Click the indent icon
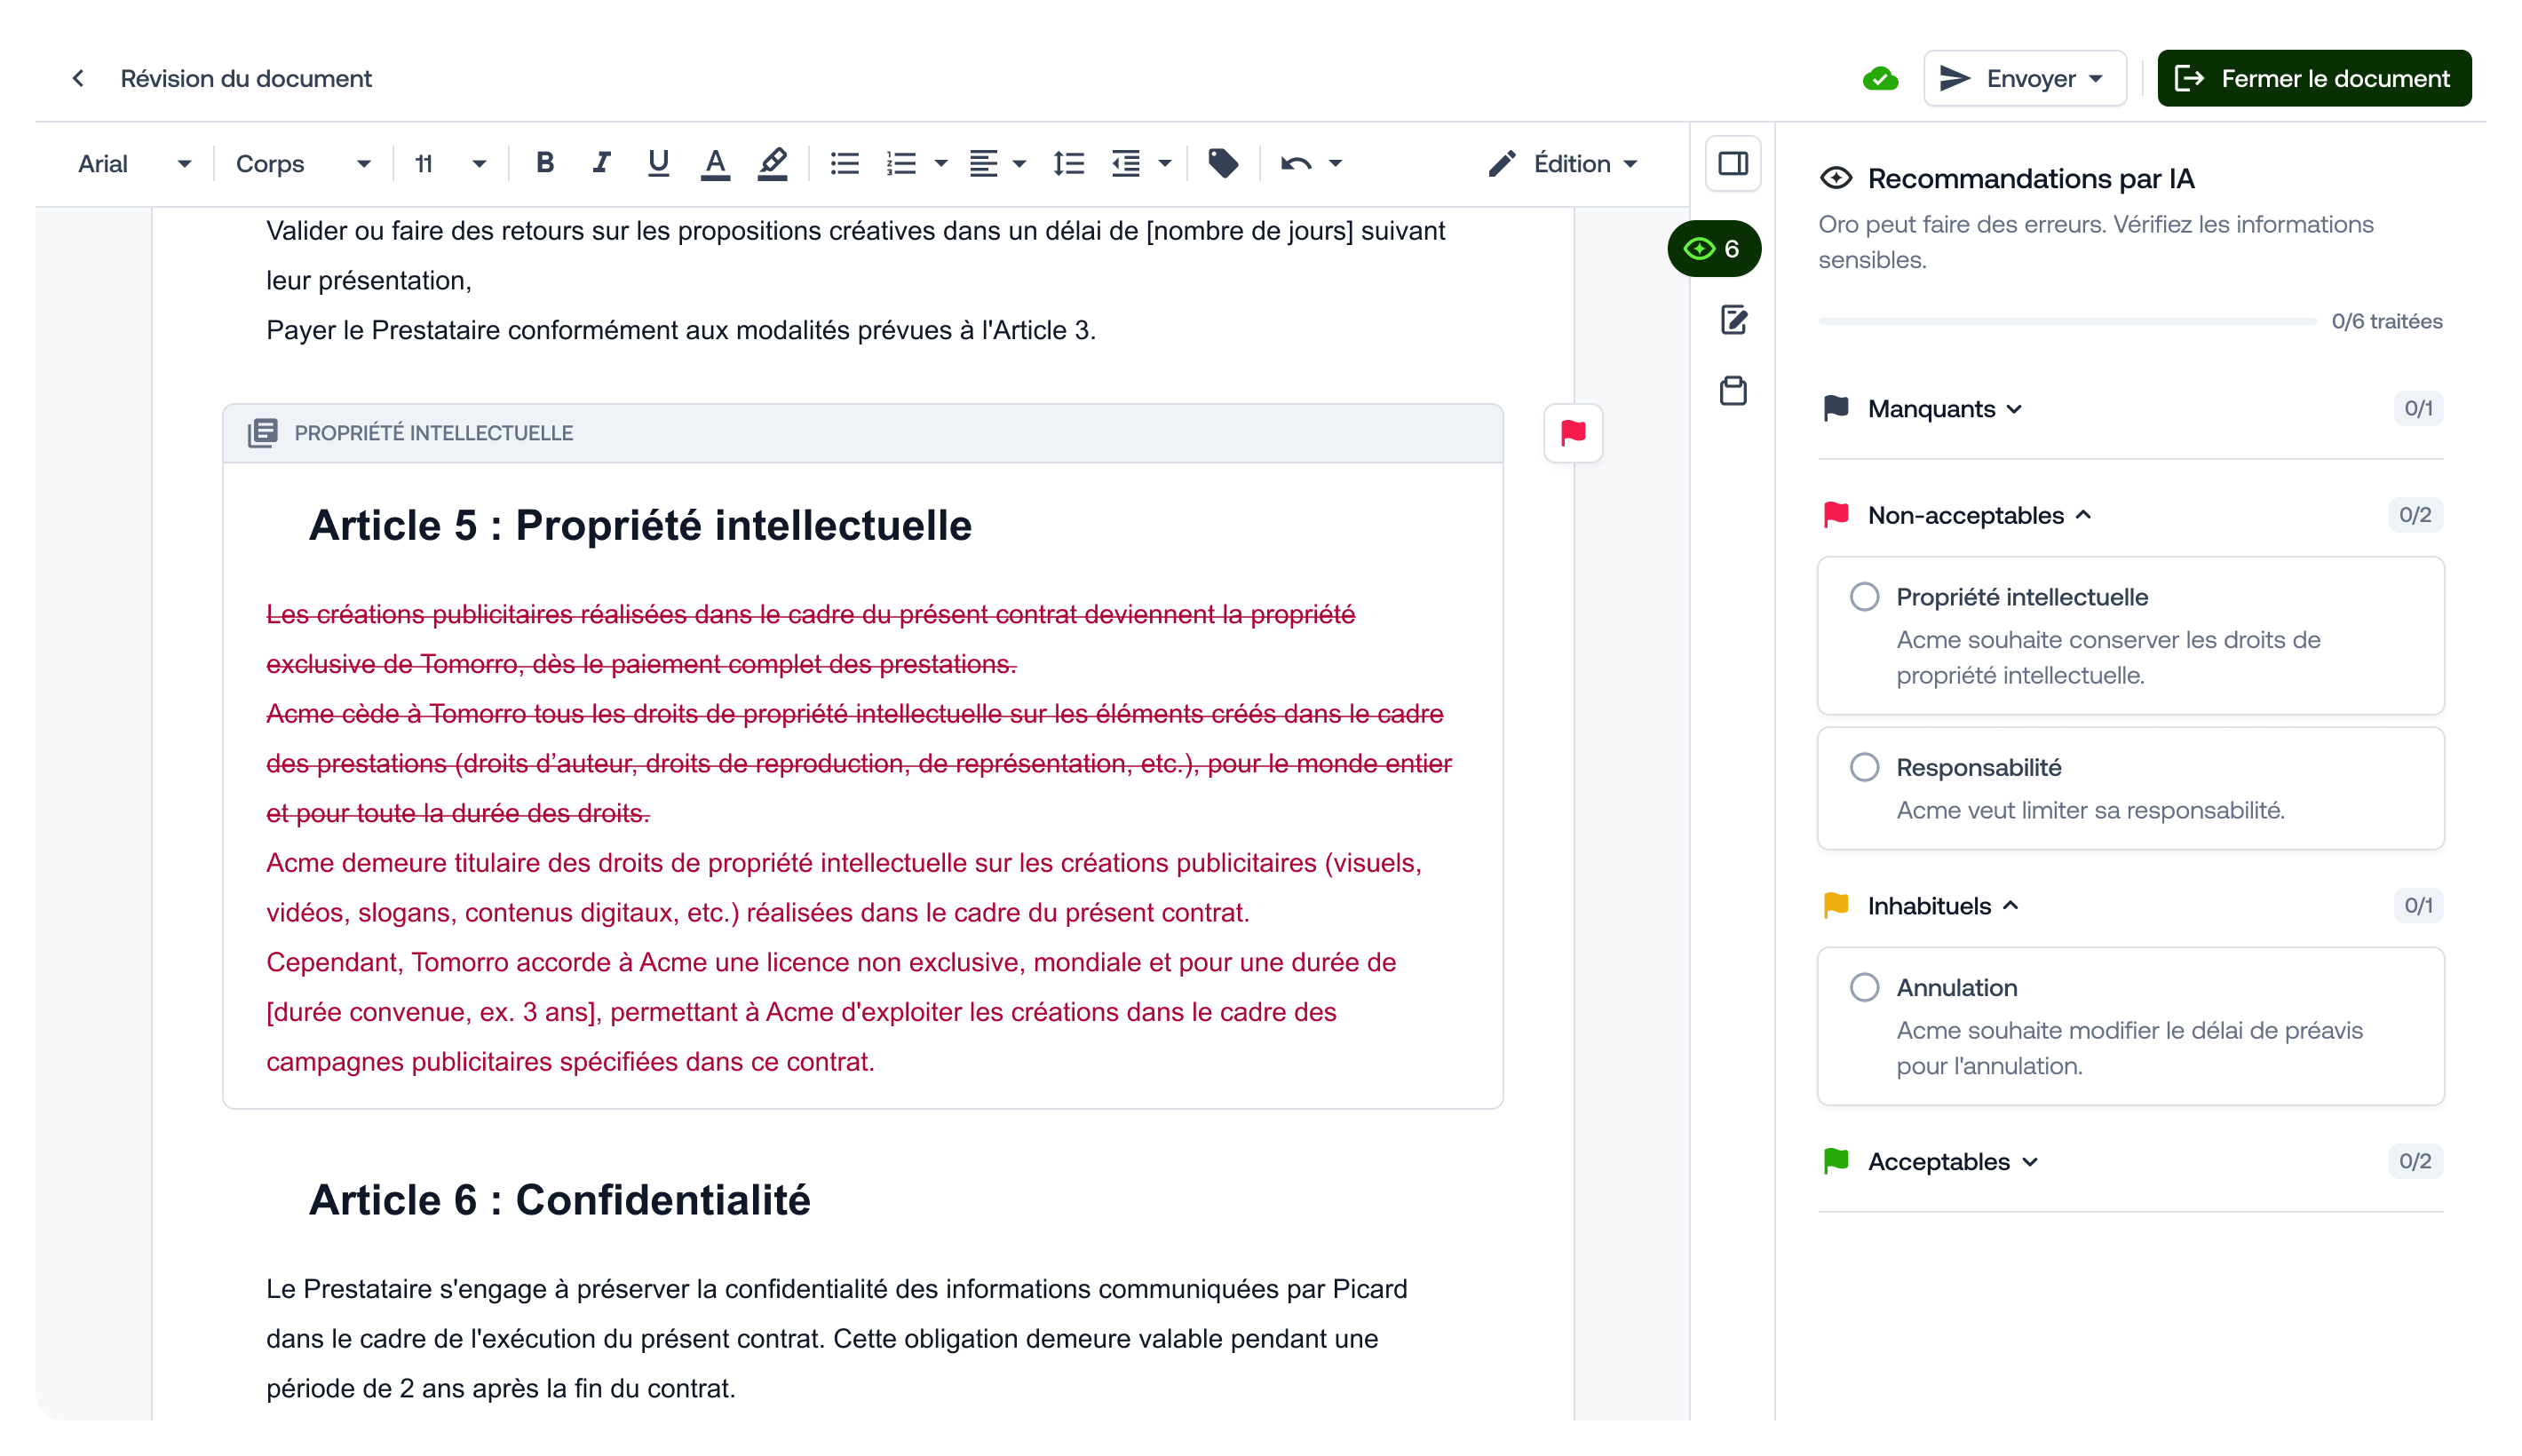The height and width of the screenshot is (1456, 2522). click(1126, 163)
